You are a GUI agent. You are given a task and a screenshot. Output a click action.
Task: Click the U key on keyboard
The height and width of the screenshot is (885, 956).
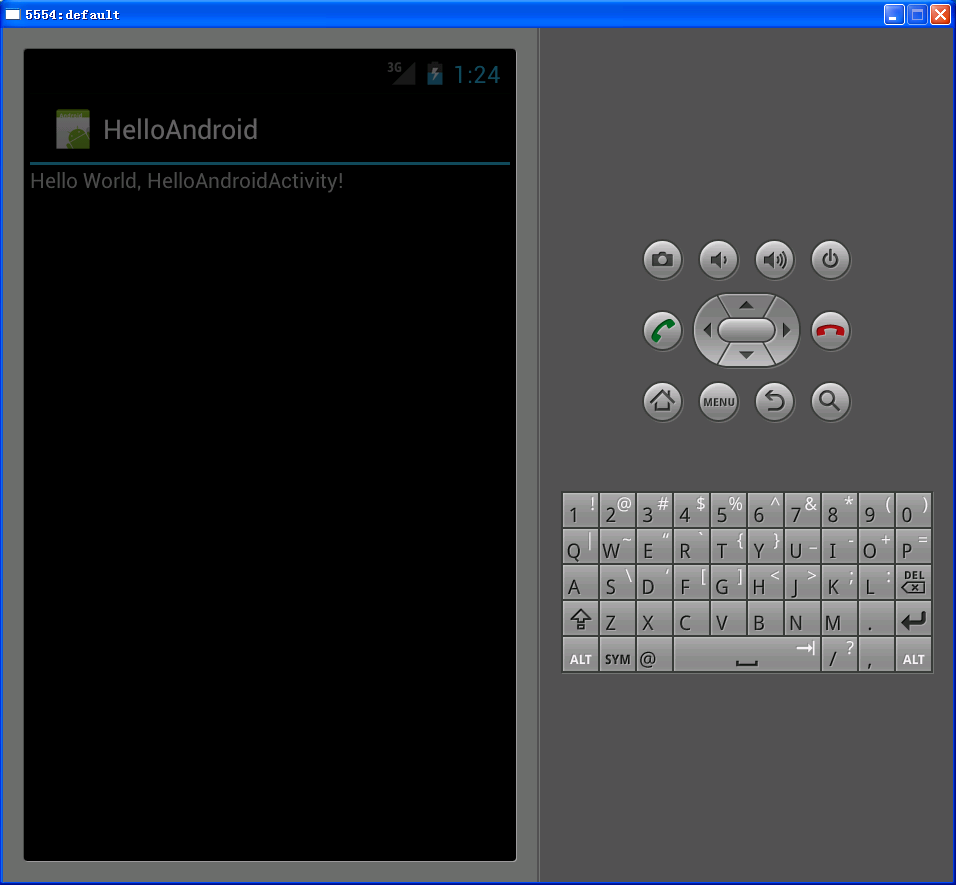click(x=802, y=546)
